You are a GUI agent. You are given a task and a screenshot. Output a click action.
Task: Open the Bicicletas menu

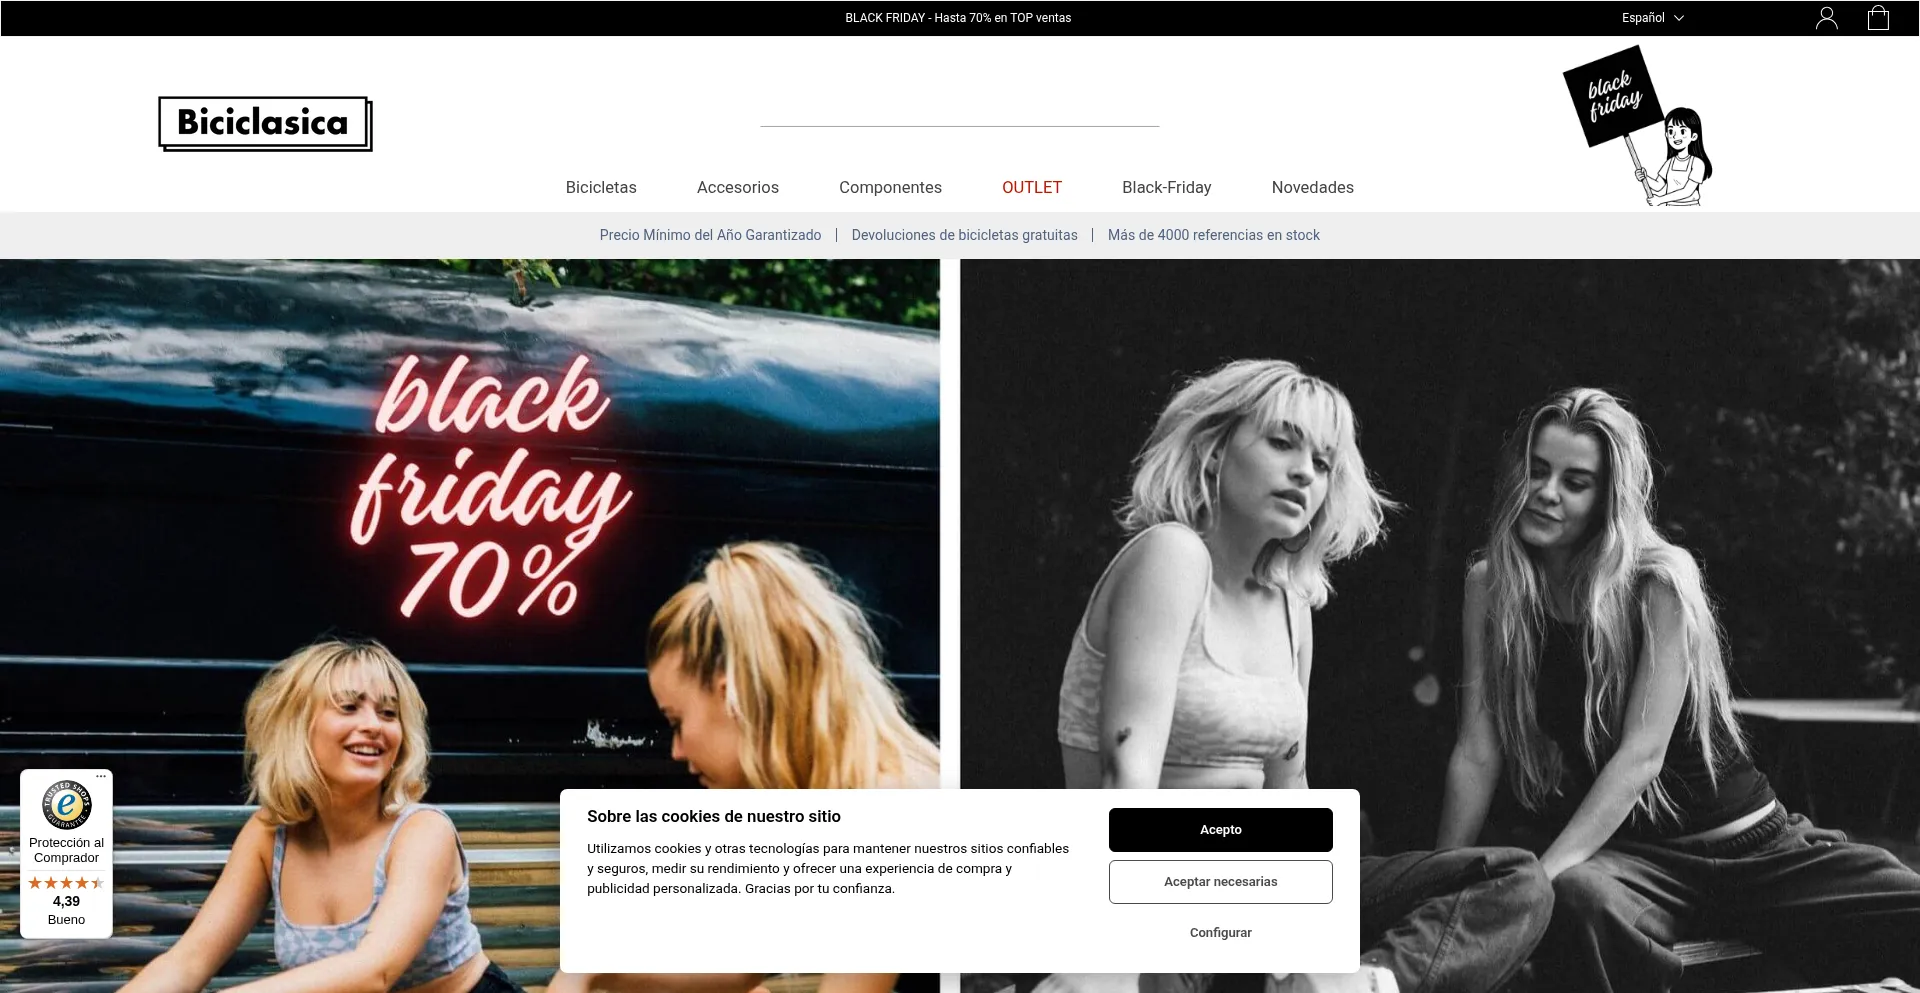pos(601,187)
